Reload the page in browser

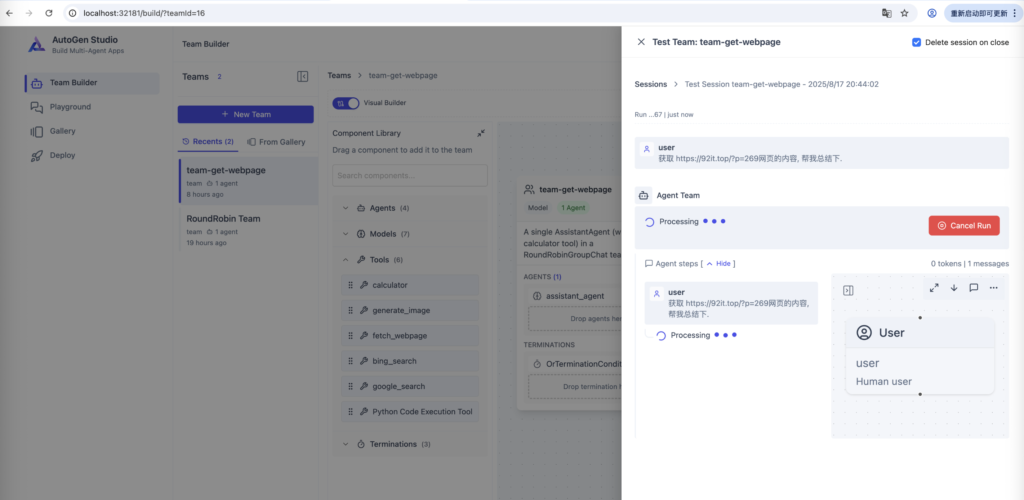click(49, 13)
